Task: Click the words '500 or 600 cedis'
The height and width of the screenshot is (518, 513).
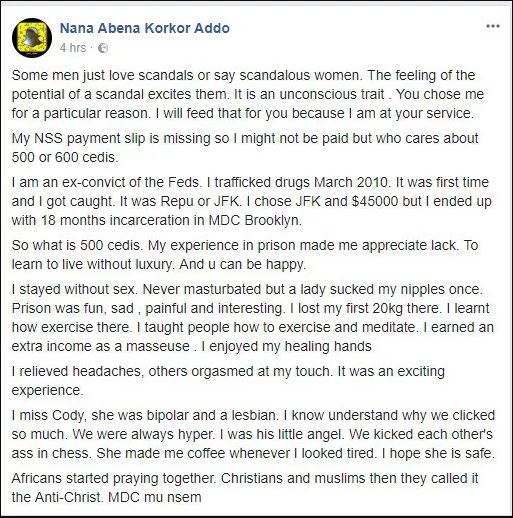Action: point(64,157)
